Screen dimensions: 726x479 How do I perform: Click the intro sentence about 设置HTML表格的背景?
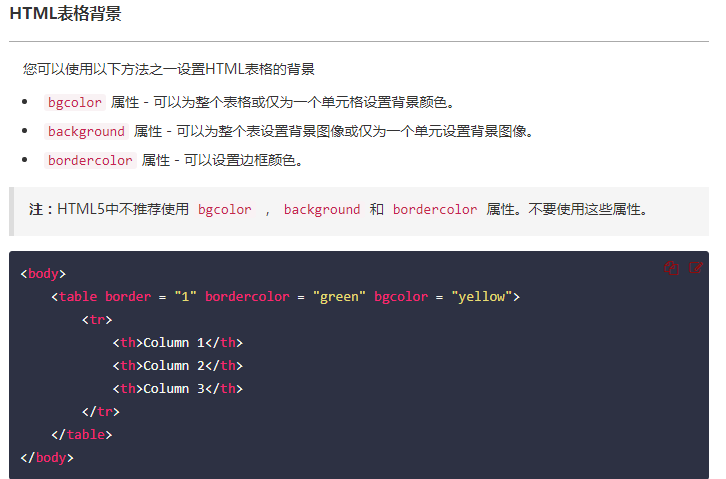pos(169,70)
